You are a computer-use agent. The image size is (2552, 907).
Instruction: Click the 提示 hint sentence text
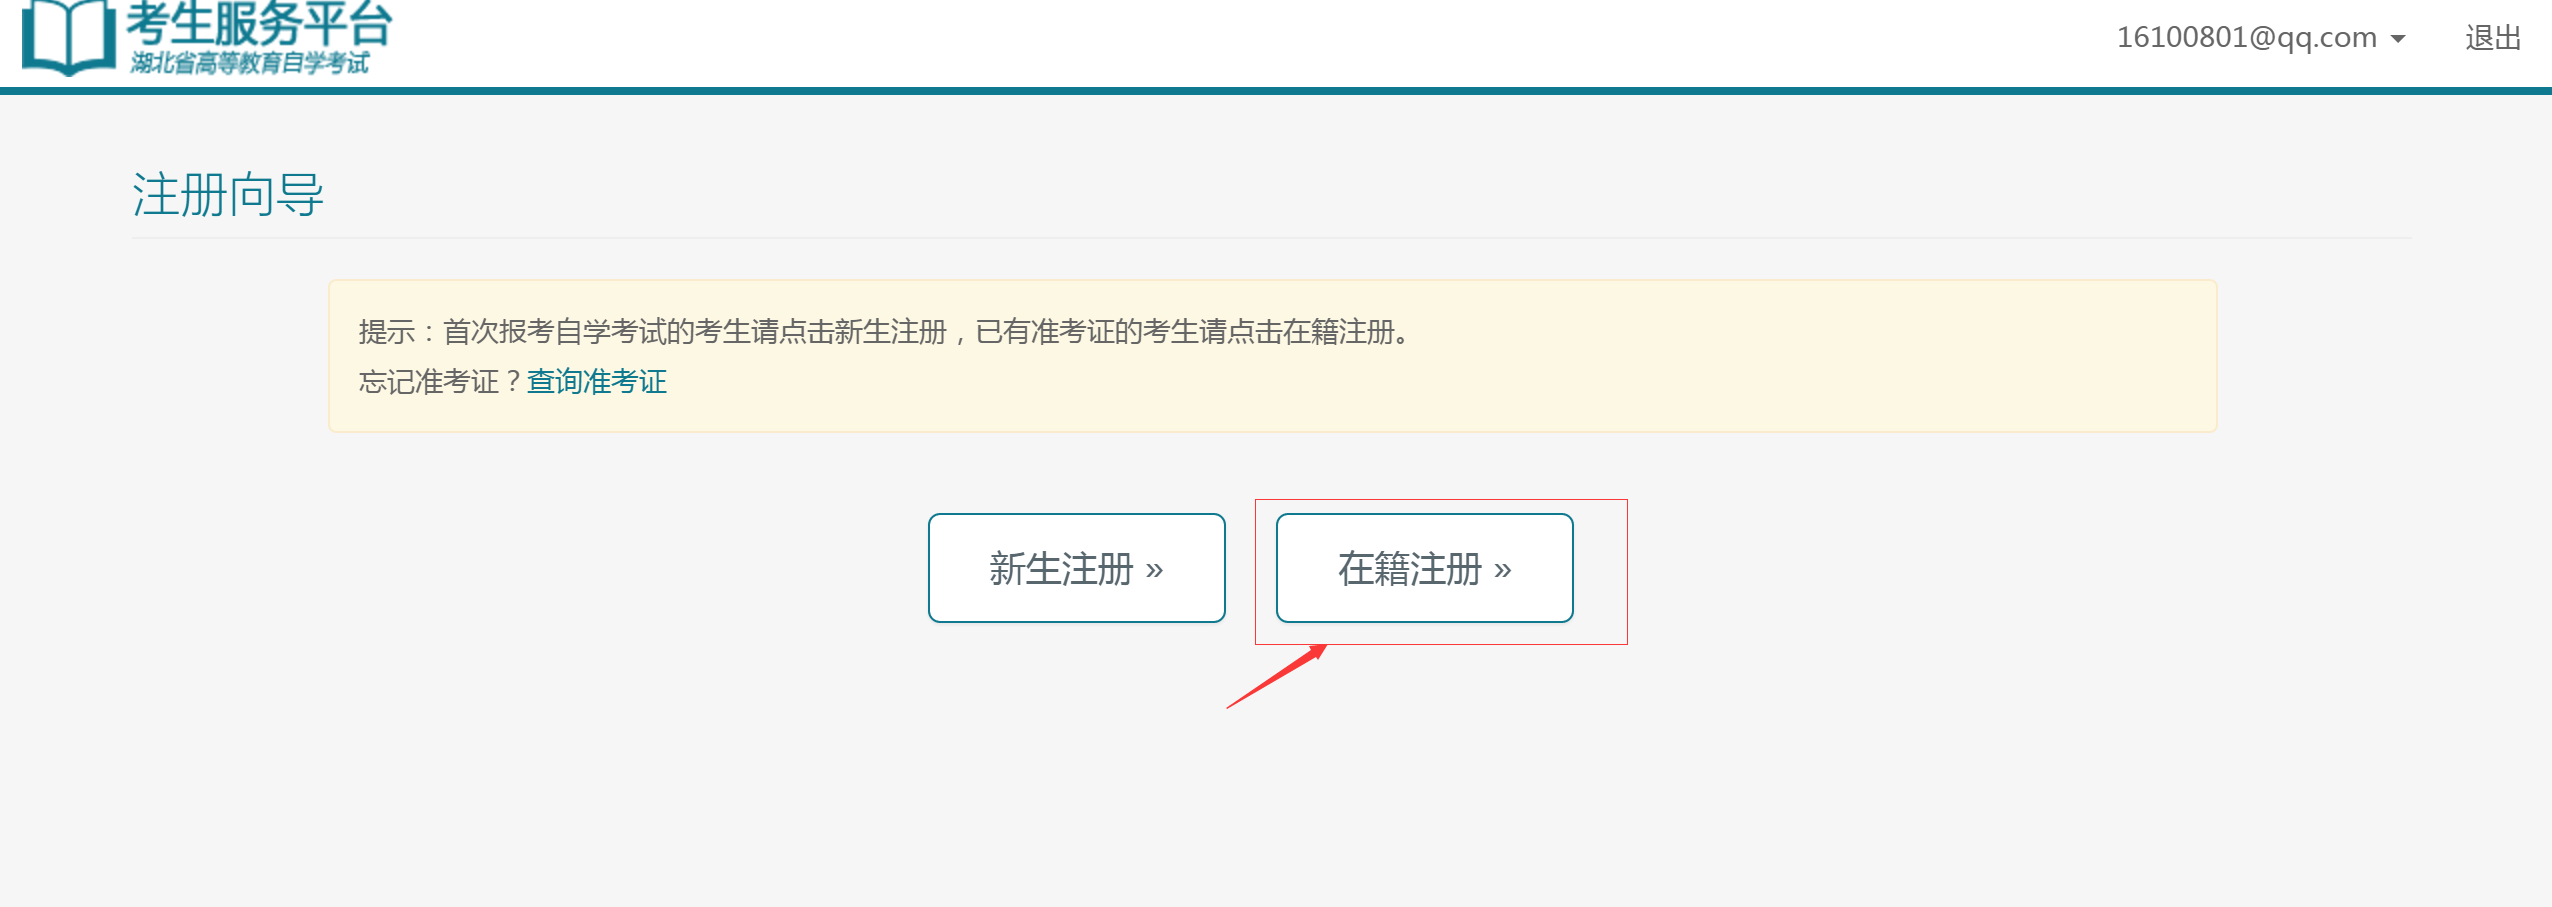[885, 331]
